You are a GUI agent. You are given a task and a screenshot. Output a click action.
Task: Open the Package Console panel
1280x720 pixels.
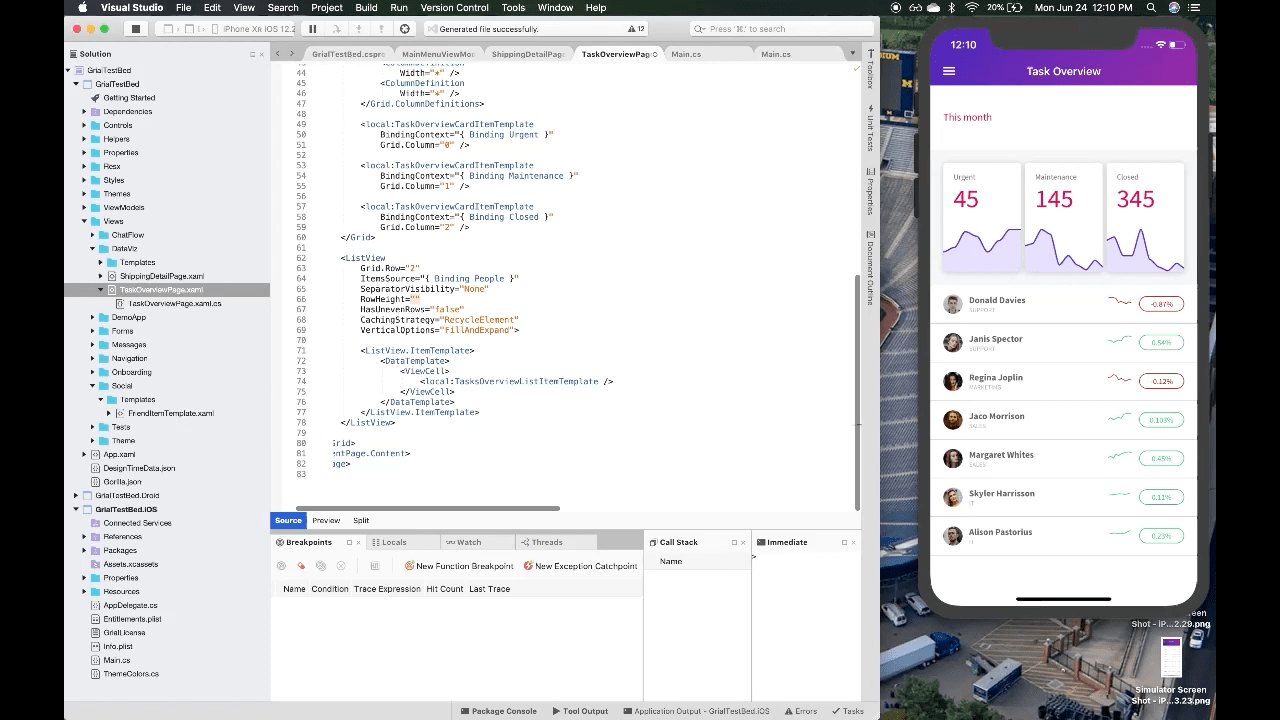coord(498,711)
